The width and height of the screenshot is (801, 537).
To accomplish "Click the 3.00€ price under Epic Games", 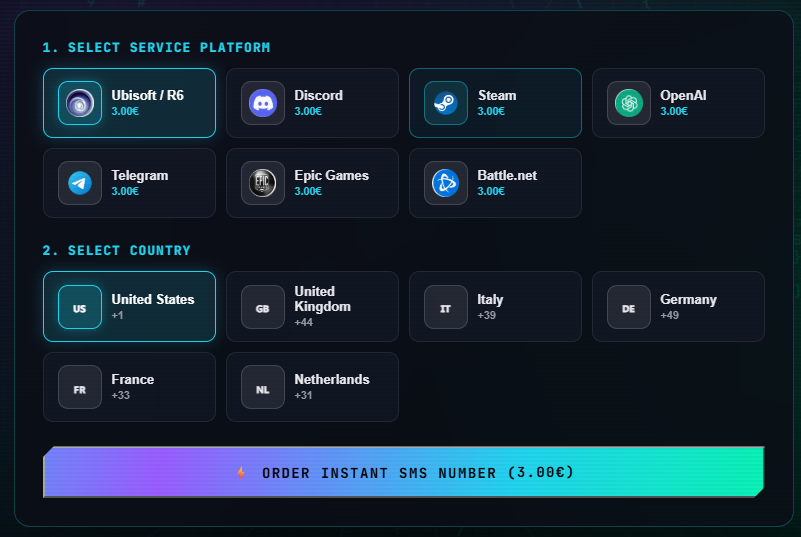I will pos(308,192).
